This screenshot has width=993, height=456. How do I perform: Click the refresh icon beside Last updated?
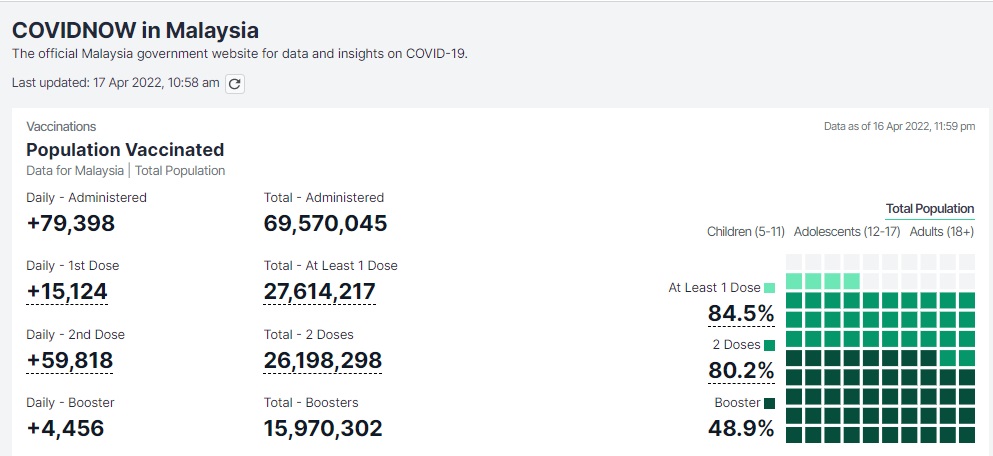235,84
